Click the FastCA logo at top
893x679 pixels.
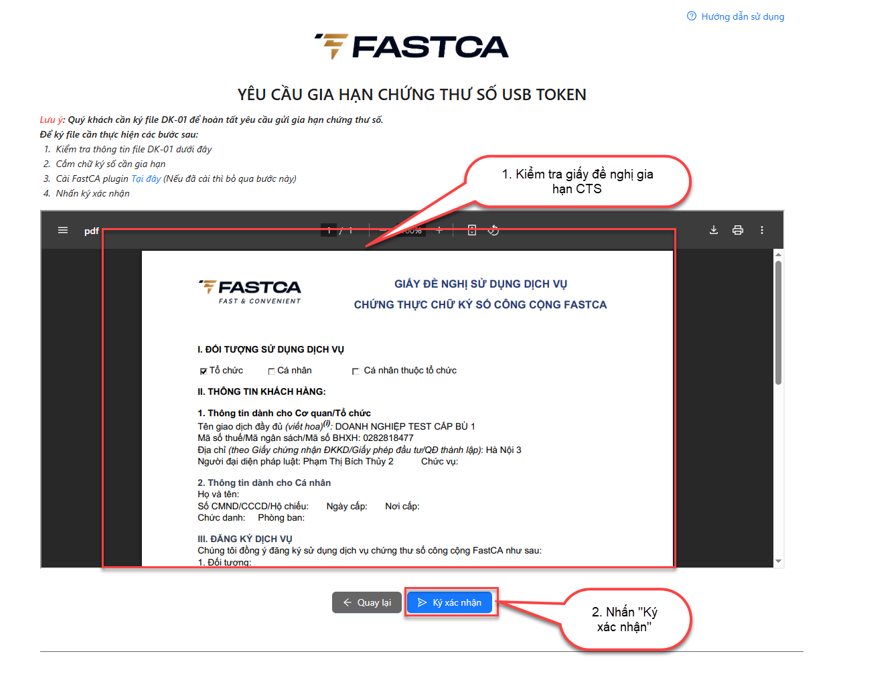[411, 46]
